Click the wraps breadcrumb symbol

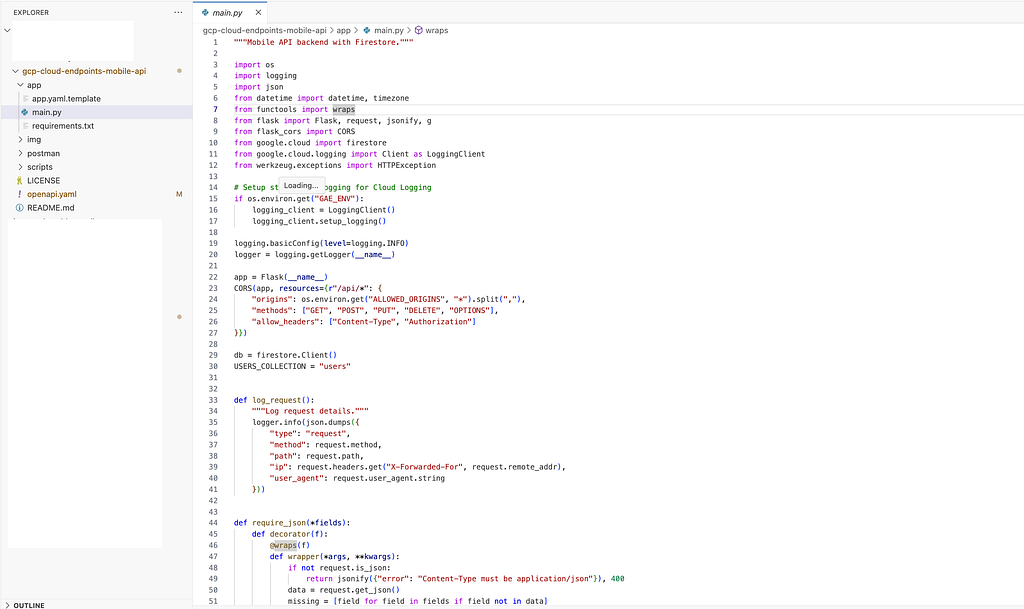(436, 31)
